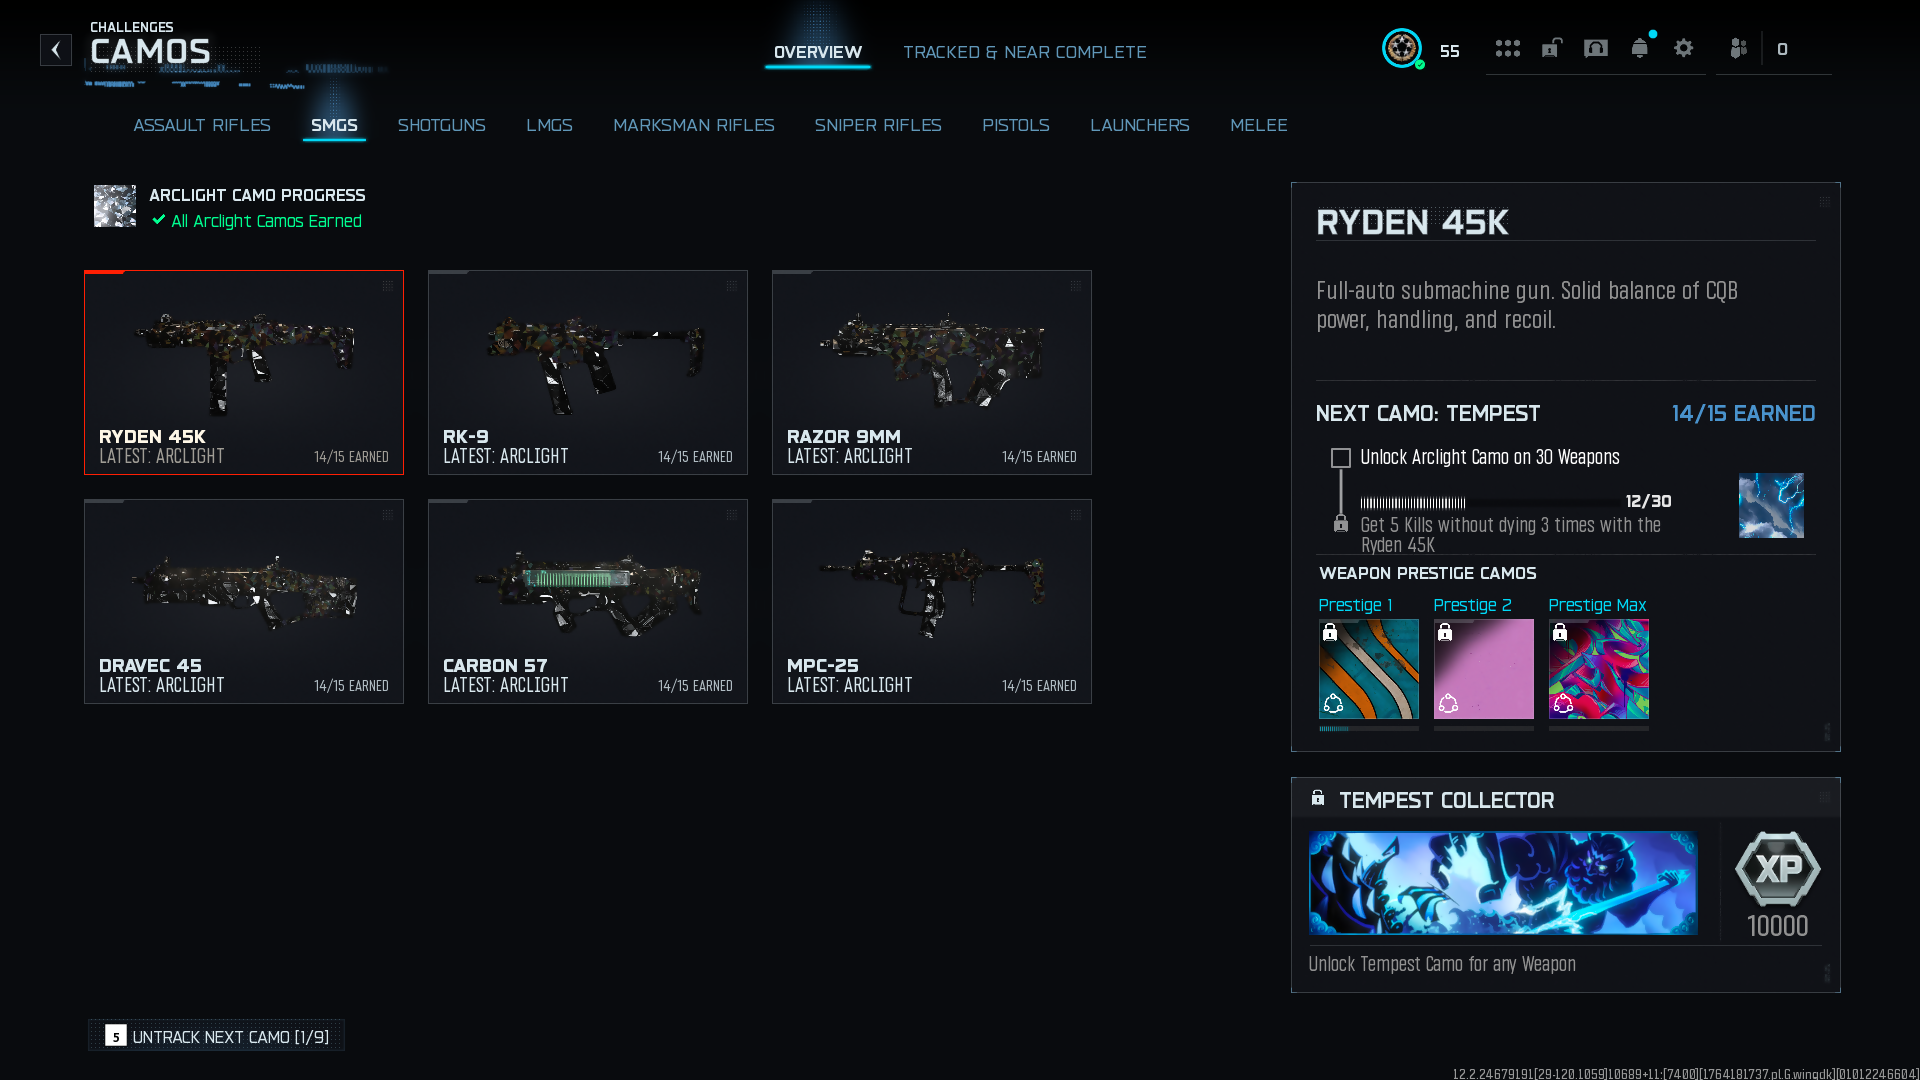Select the Prestige 1 camo swatch

(x=1368, y=669)
